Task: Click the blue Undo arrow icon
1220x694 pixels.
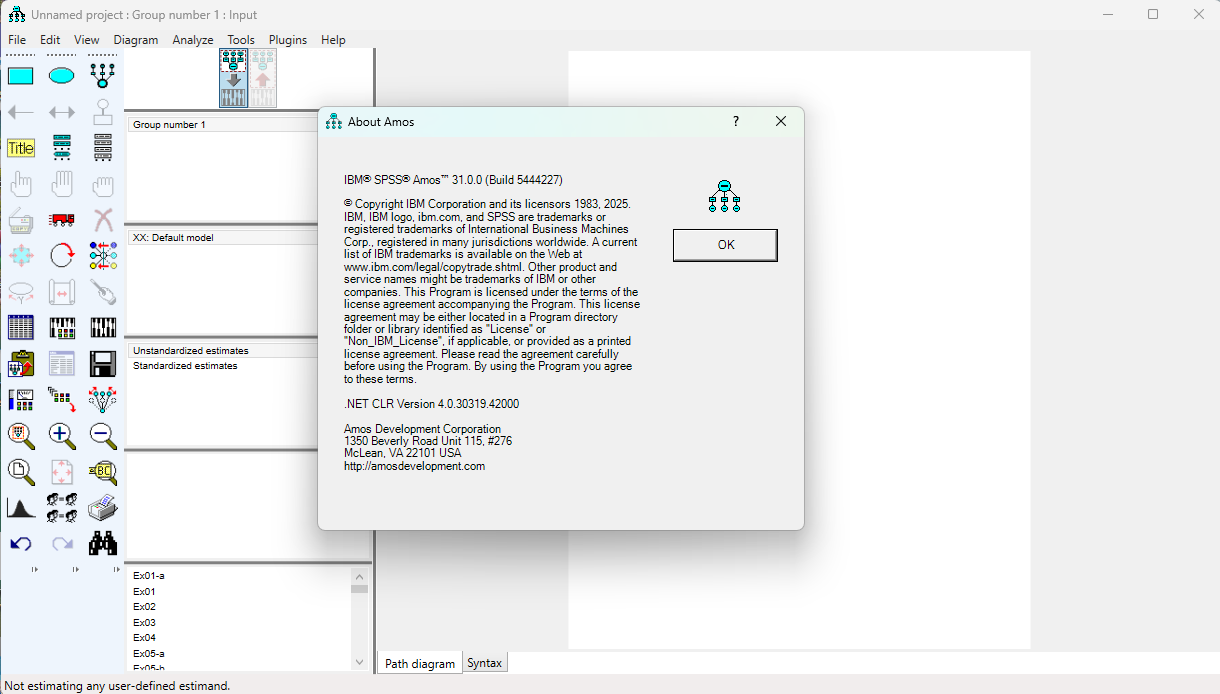Action: pyautogui.click(x=21, y=544)
